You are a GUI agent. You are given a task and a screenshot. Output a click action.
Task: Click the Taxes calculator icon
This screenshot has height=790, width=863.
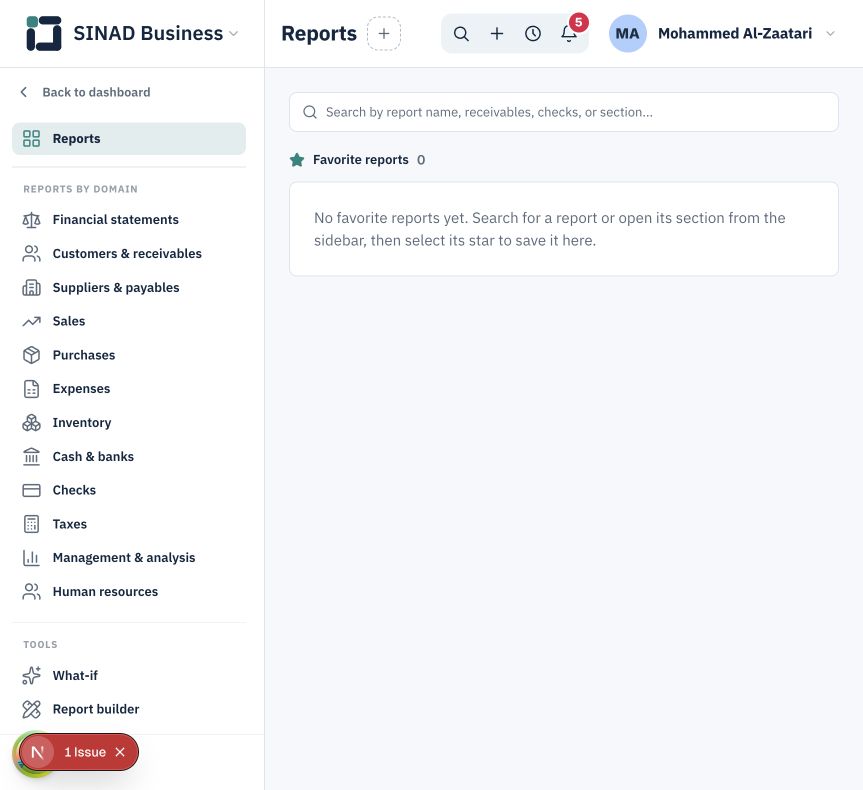click(31, 524)
